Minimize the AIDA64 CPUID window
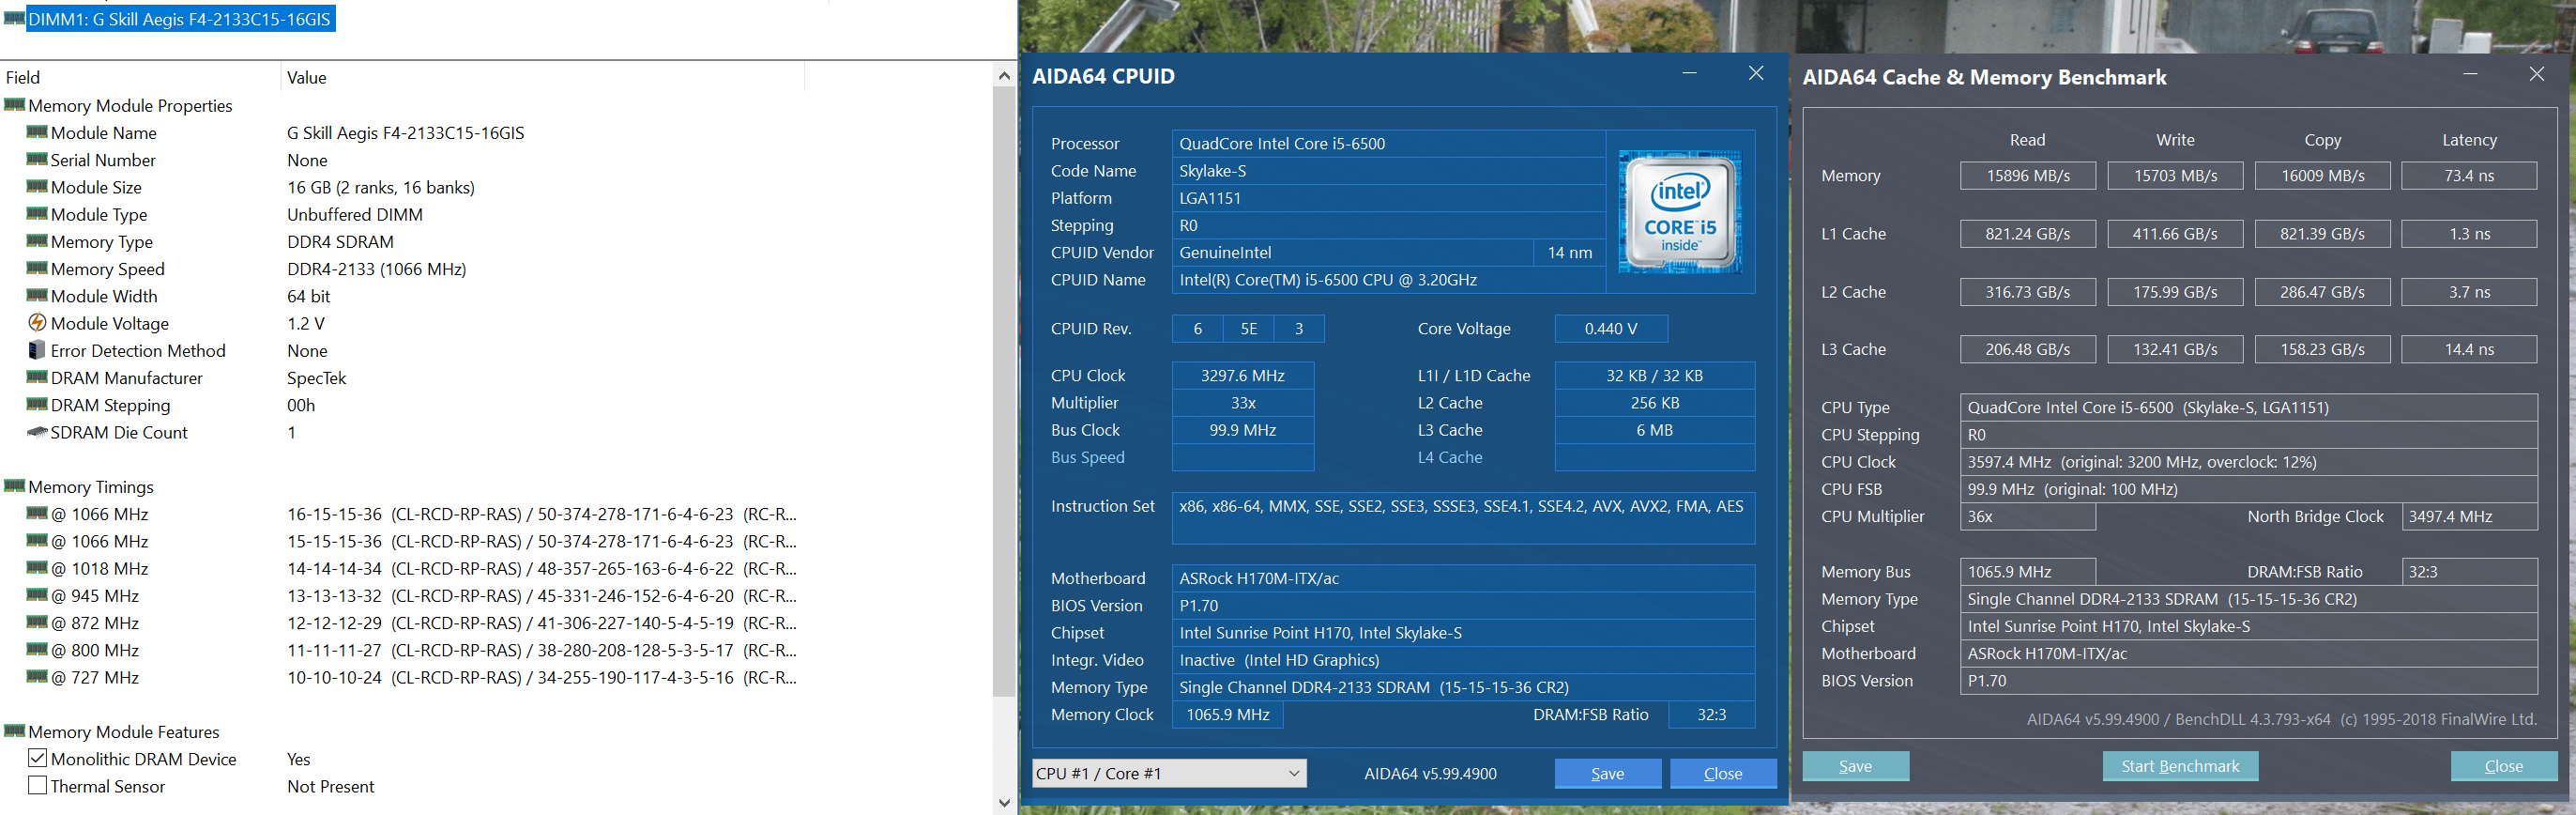Screen dimensions: 2576x815 pos(1689,73)
